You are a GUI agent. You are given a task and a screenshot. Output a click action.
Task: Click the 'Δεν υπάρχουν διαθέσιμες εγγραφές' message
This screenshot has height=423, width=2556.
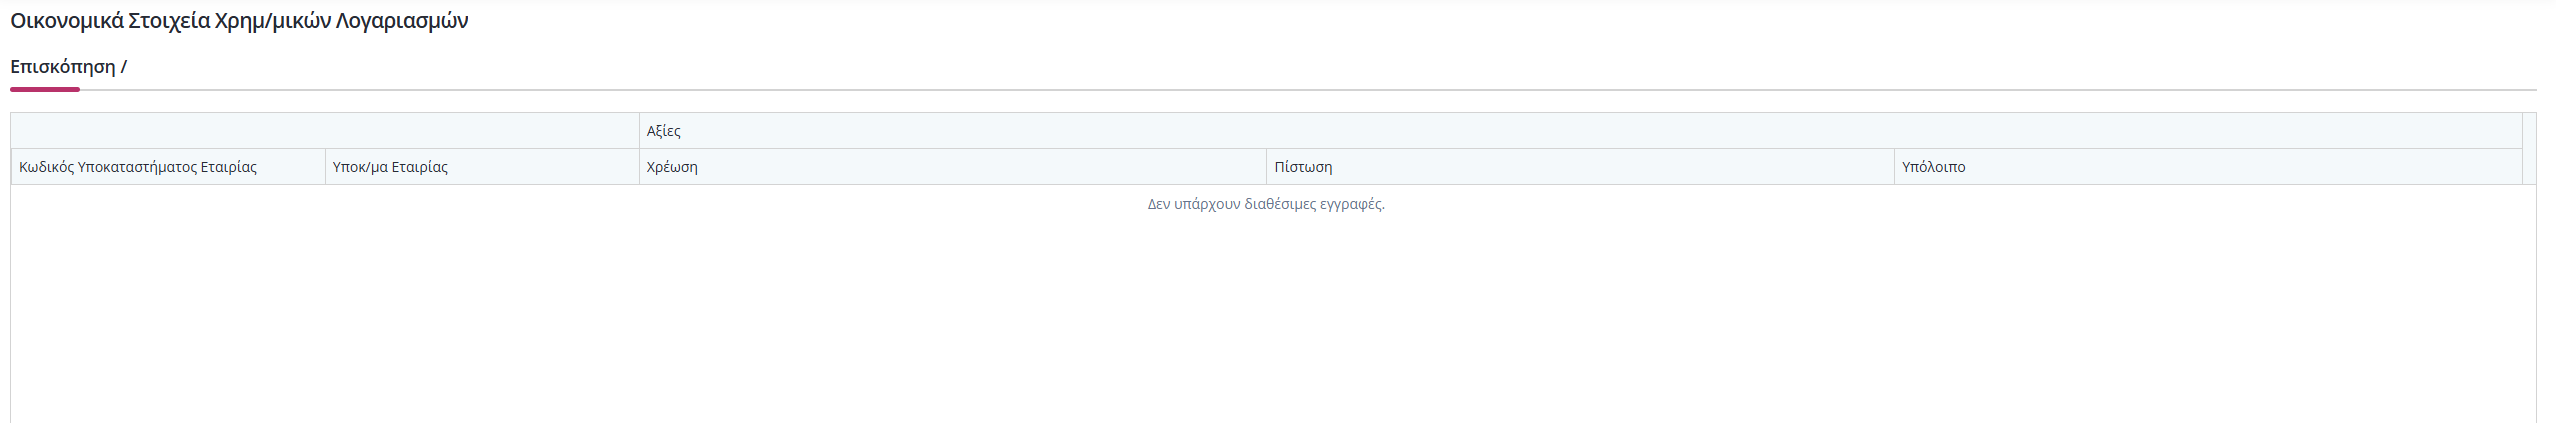1266,204
